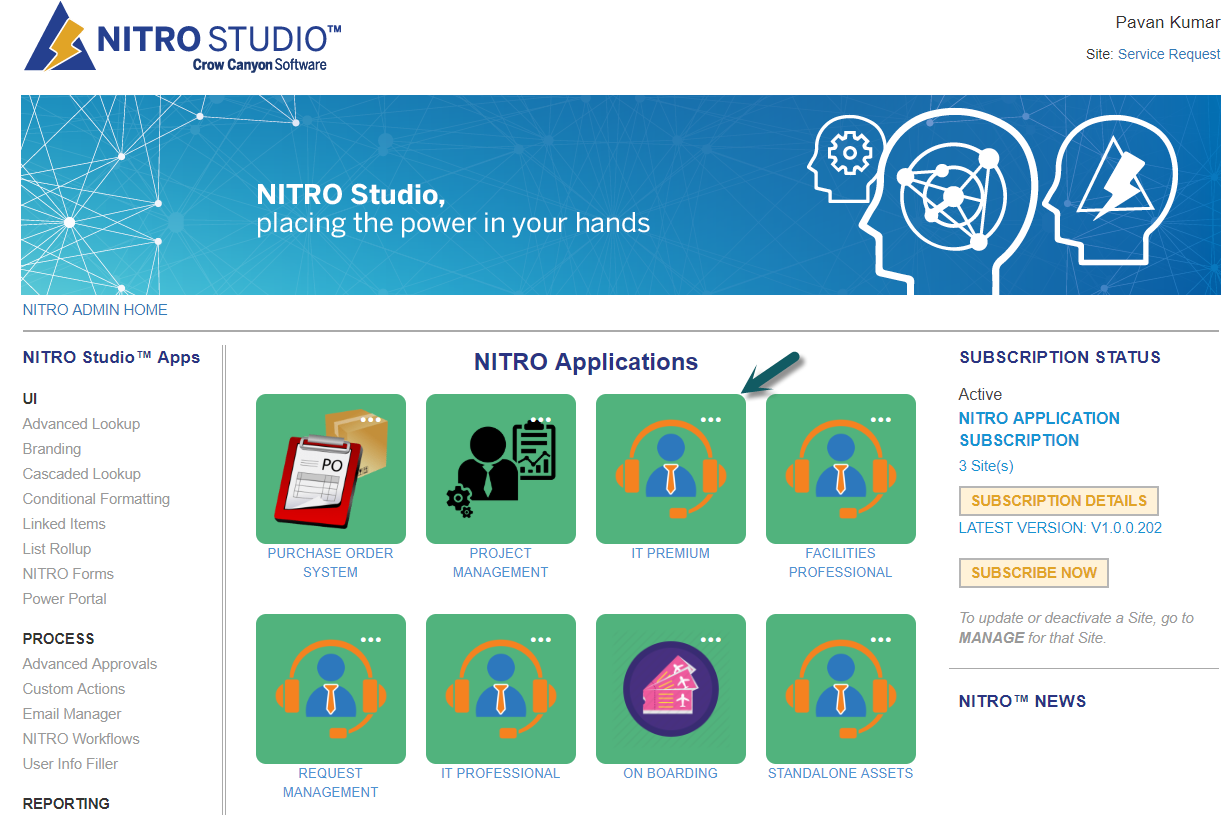Screen dimensions: 1229x815
Task: Click LATEST VERSION: V1.0.0.202 link
Action: coord(1060,528)
